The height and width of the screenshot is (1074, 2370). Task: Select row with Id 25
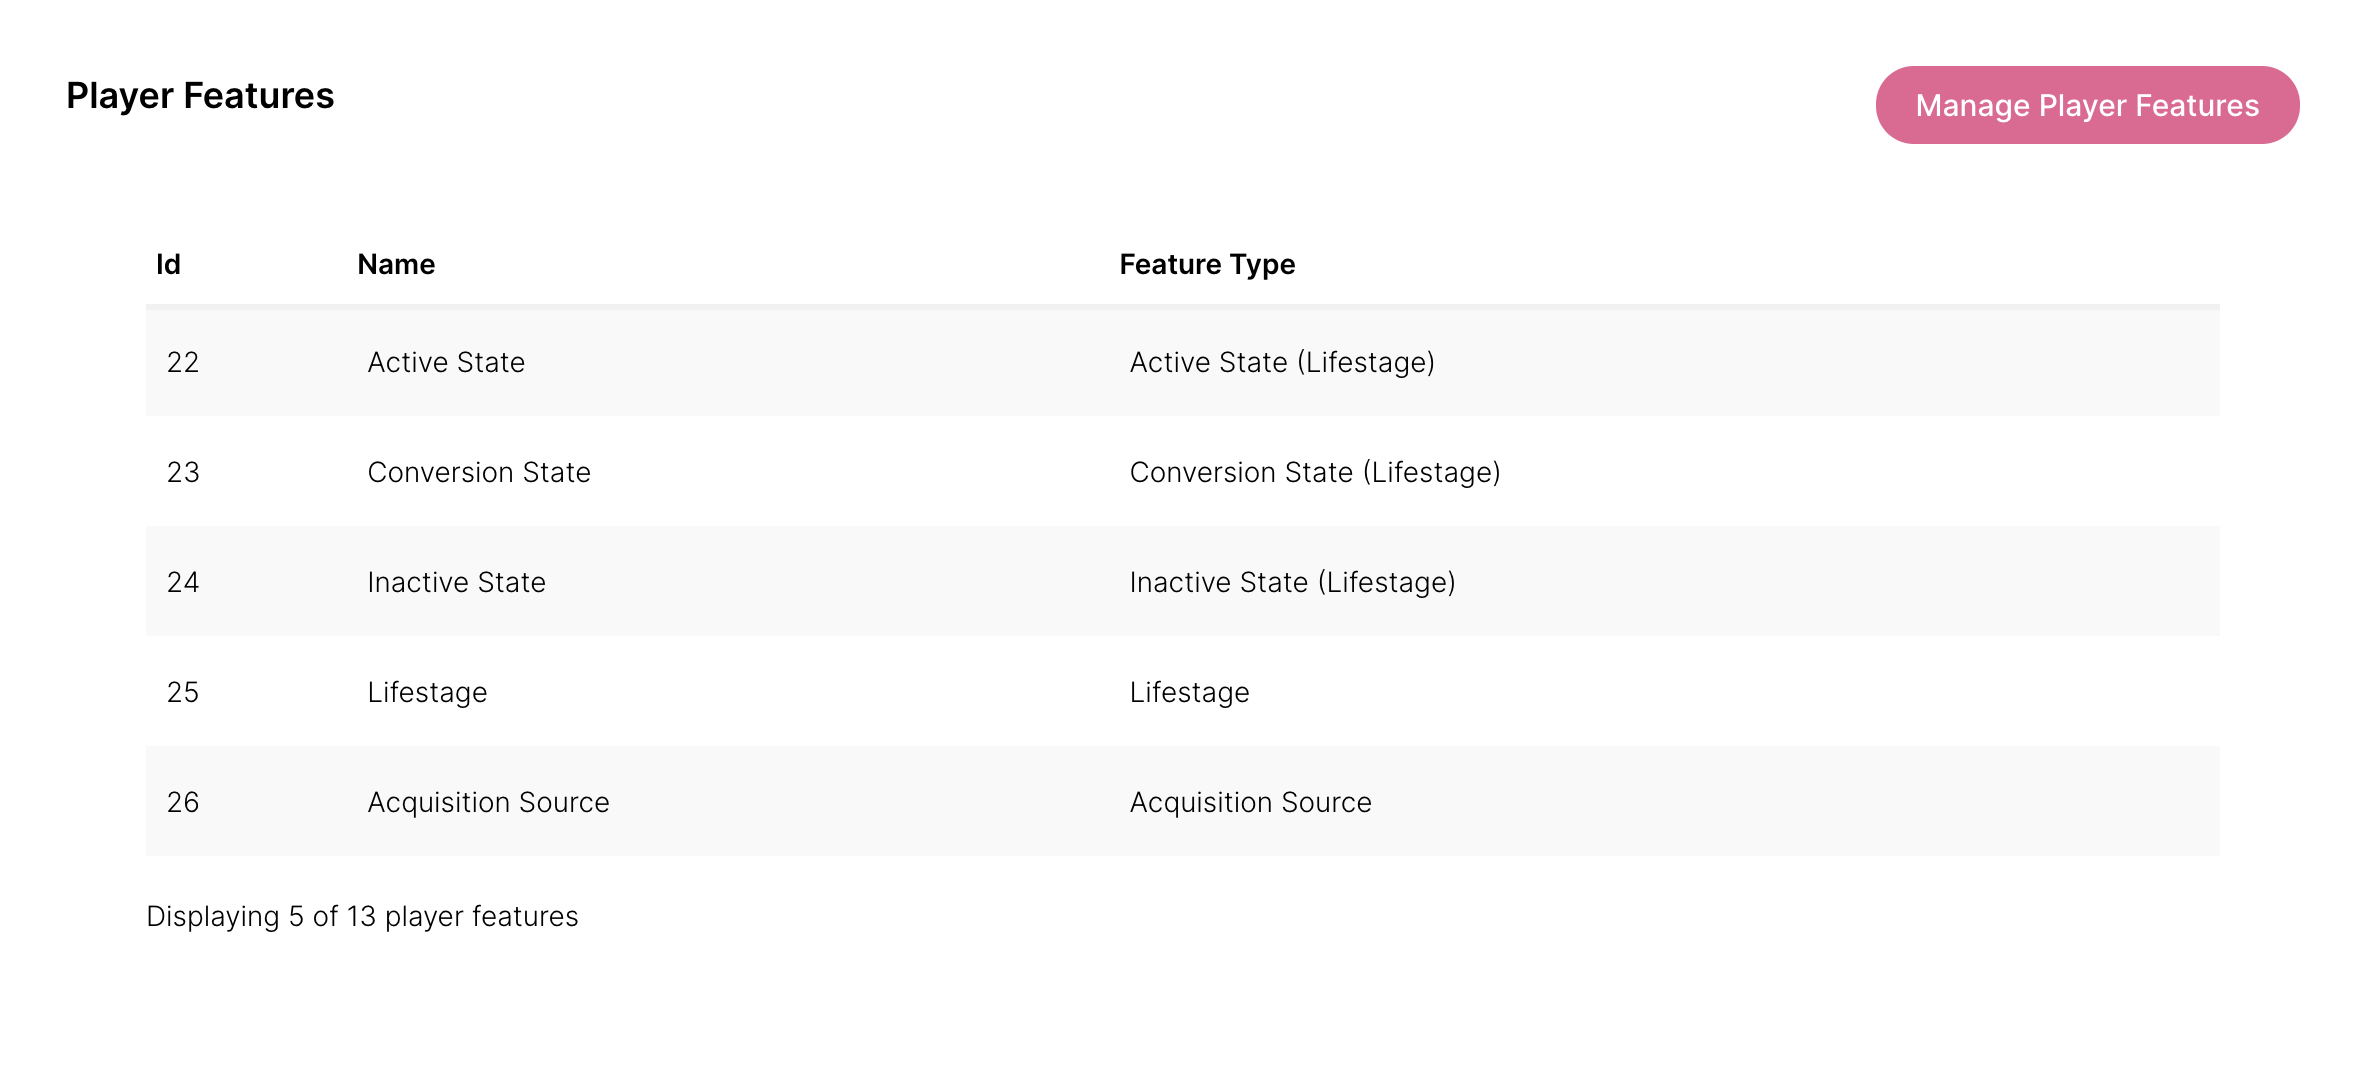(x=183, y=692)
